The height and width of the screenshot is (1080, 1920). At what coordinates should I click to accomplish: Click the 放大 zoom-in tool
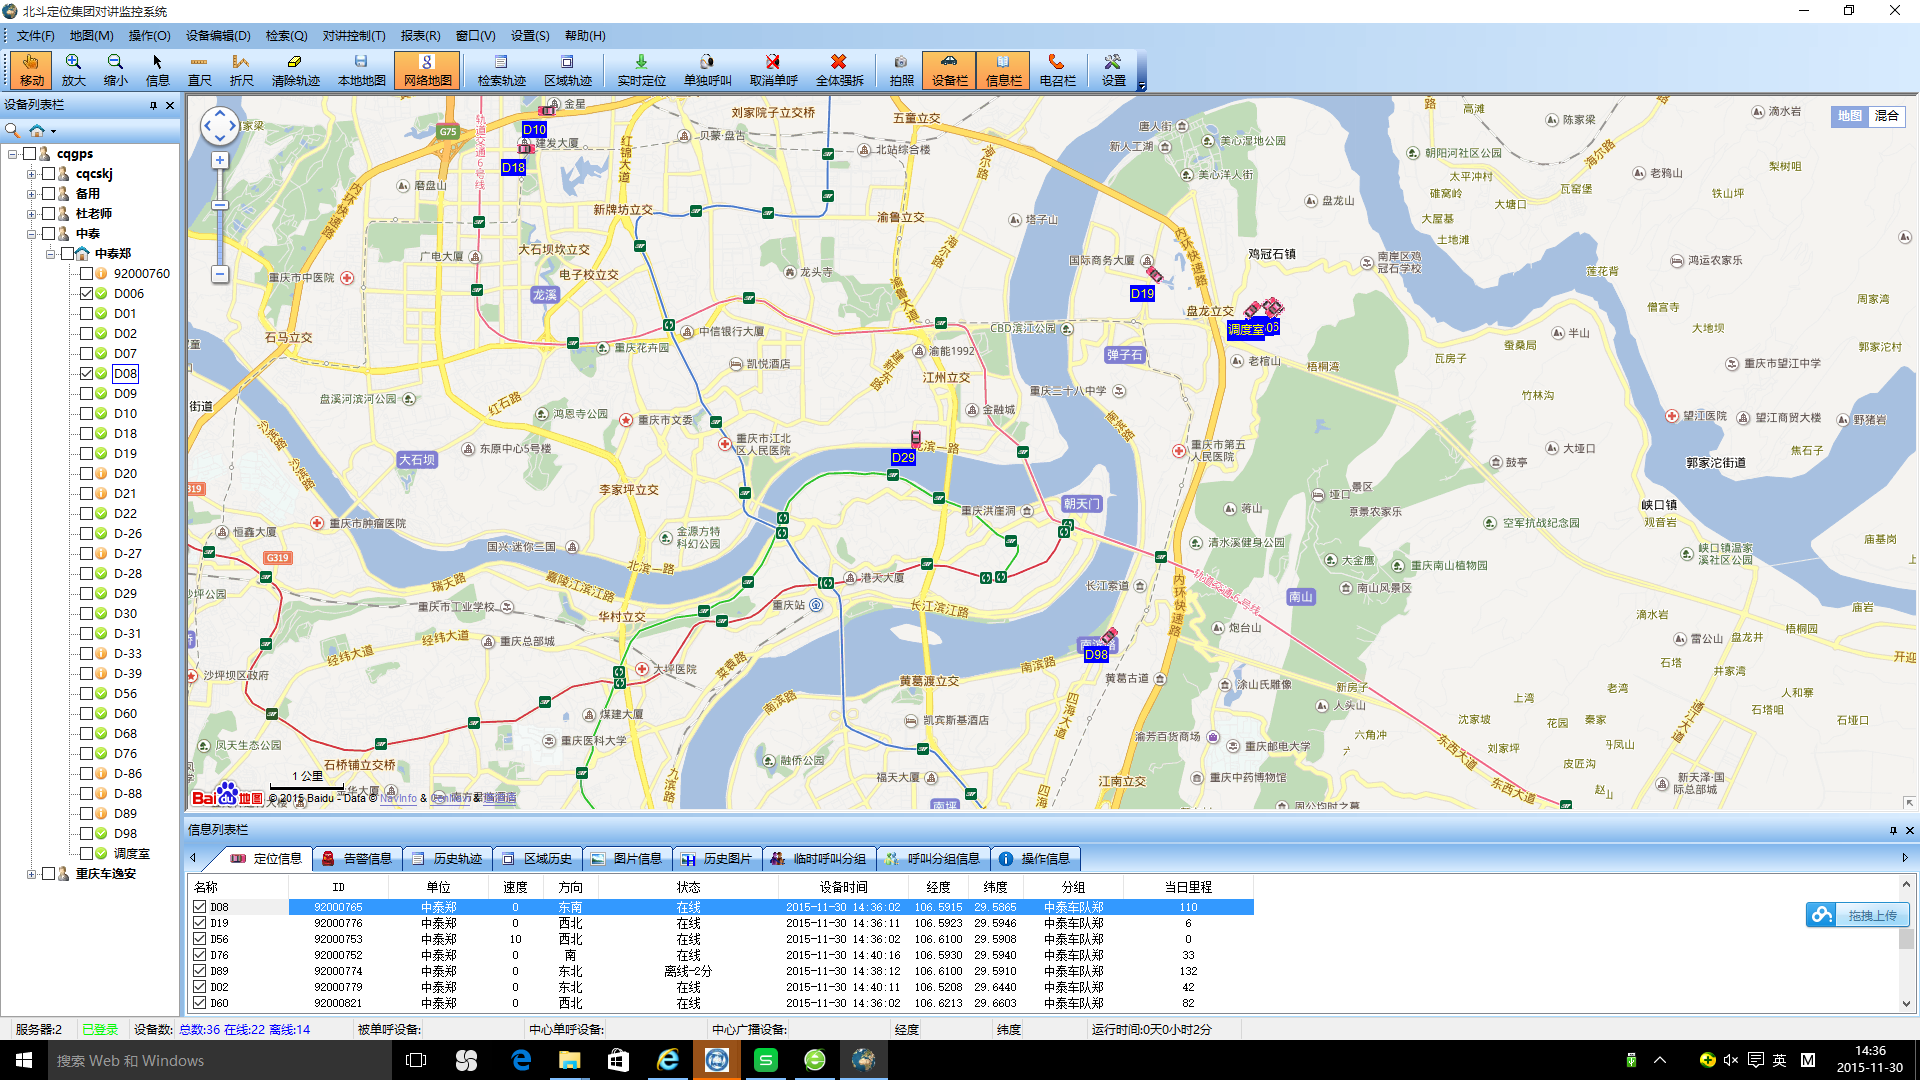point(73,71)
